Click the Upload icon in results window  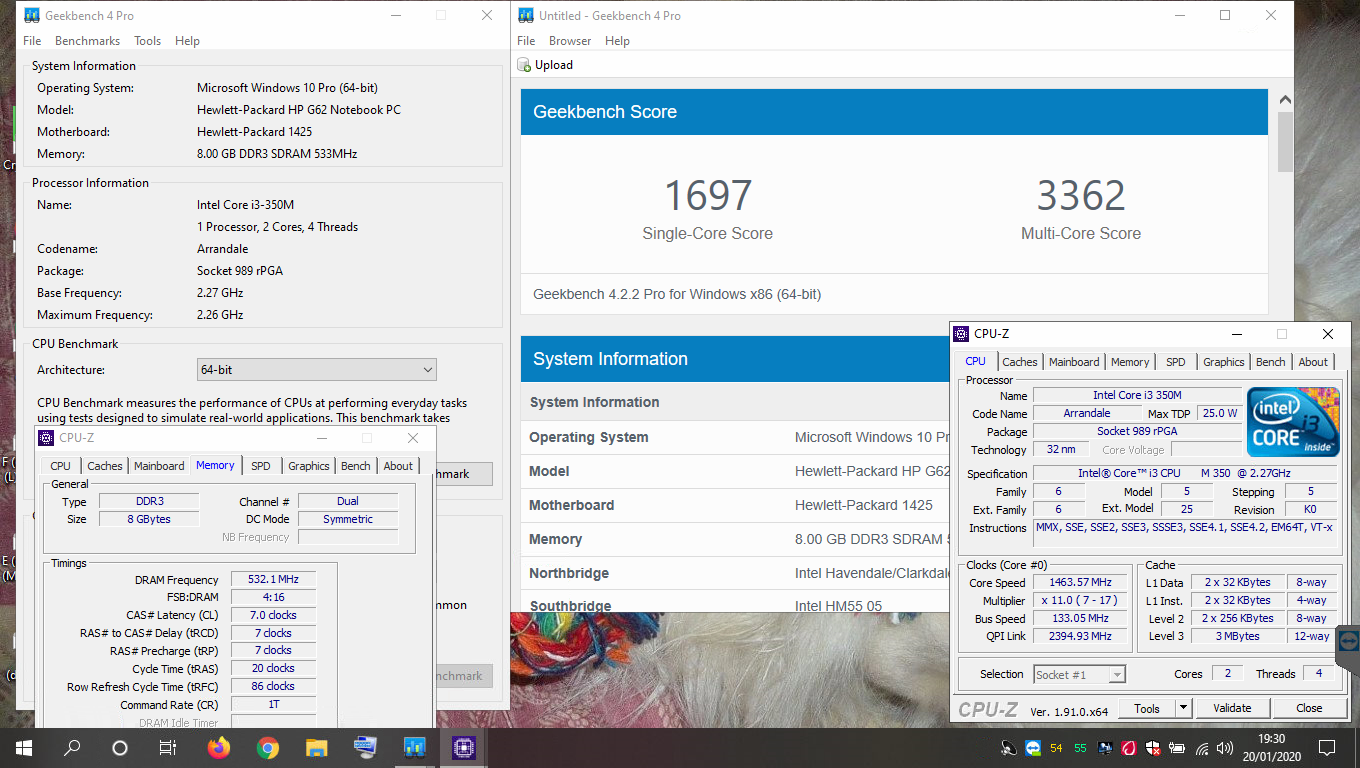(524, 65)
